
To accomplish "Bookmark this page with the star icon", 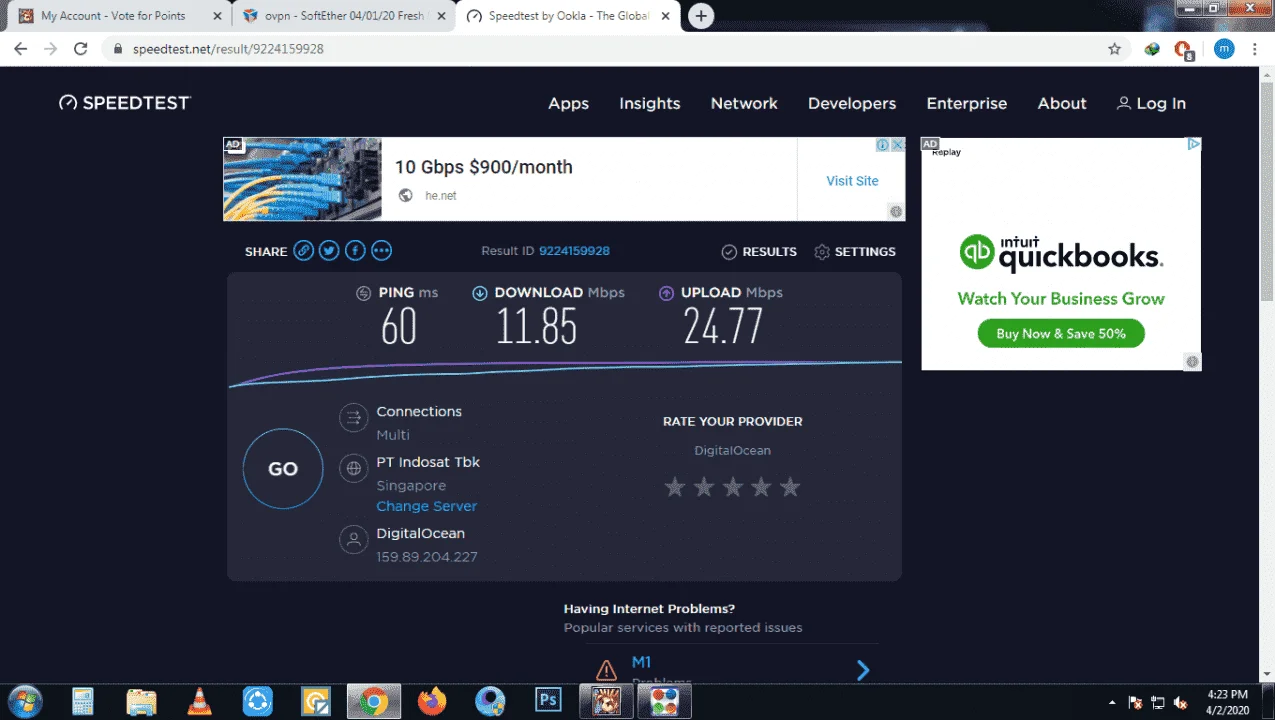I will click(1114, 48).
